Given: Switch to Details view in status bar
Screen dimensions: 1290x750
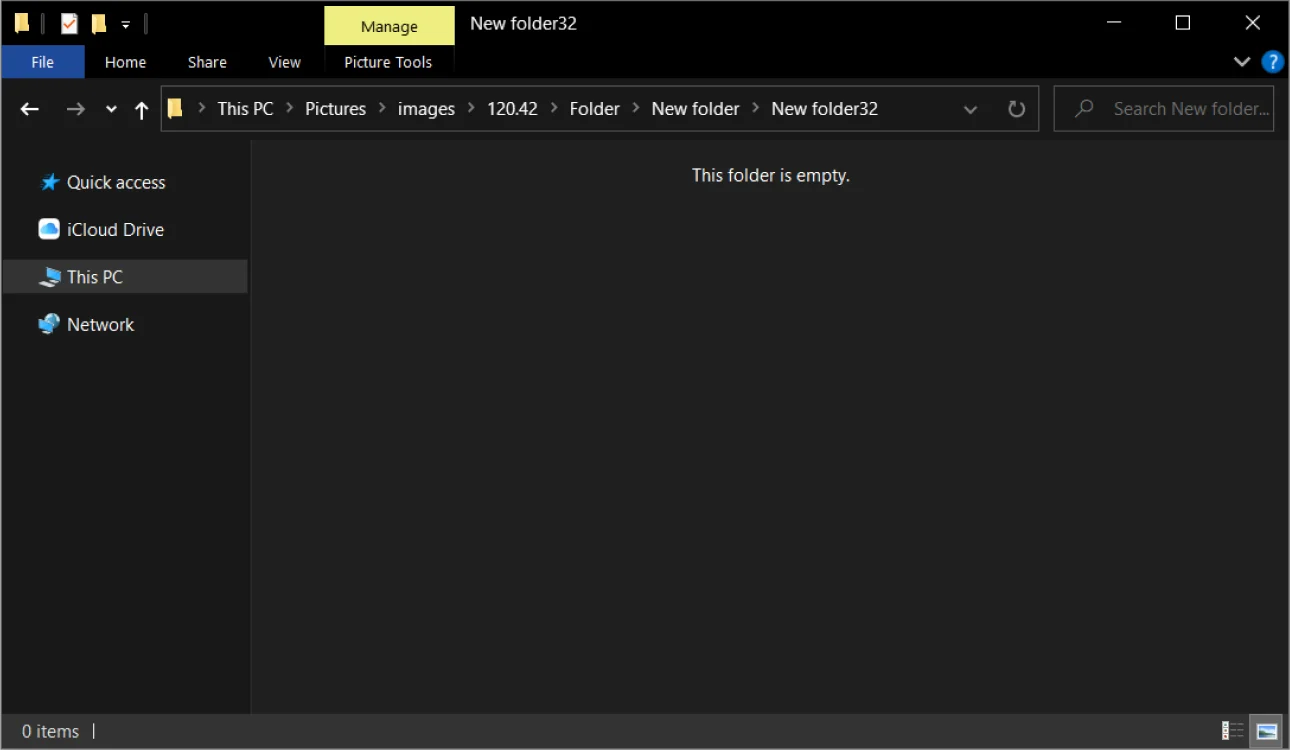Looking at the screenshot, I should tap(1233, 731).
